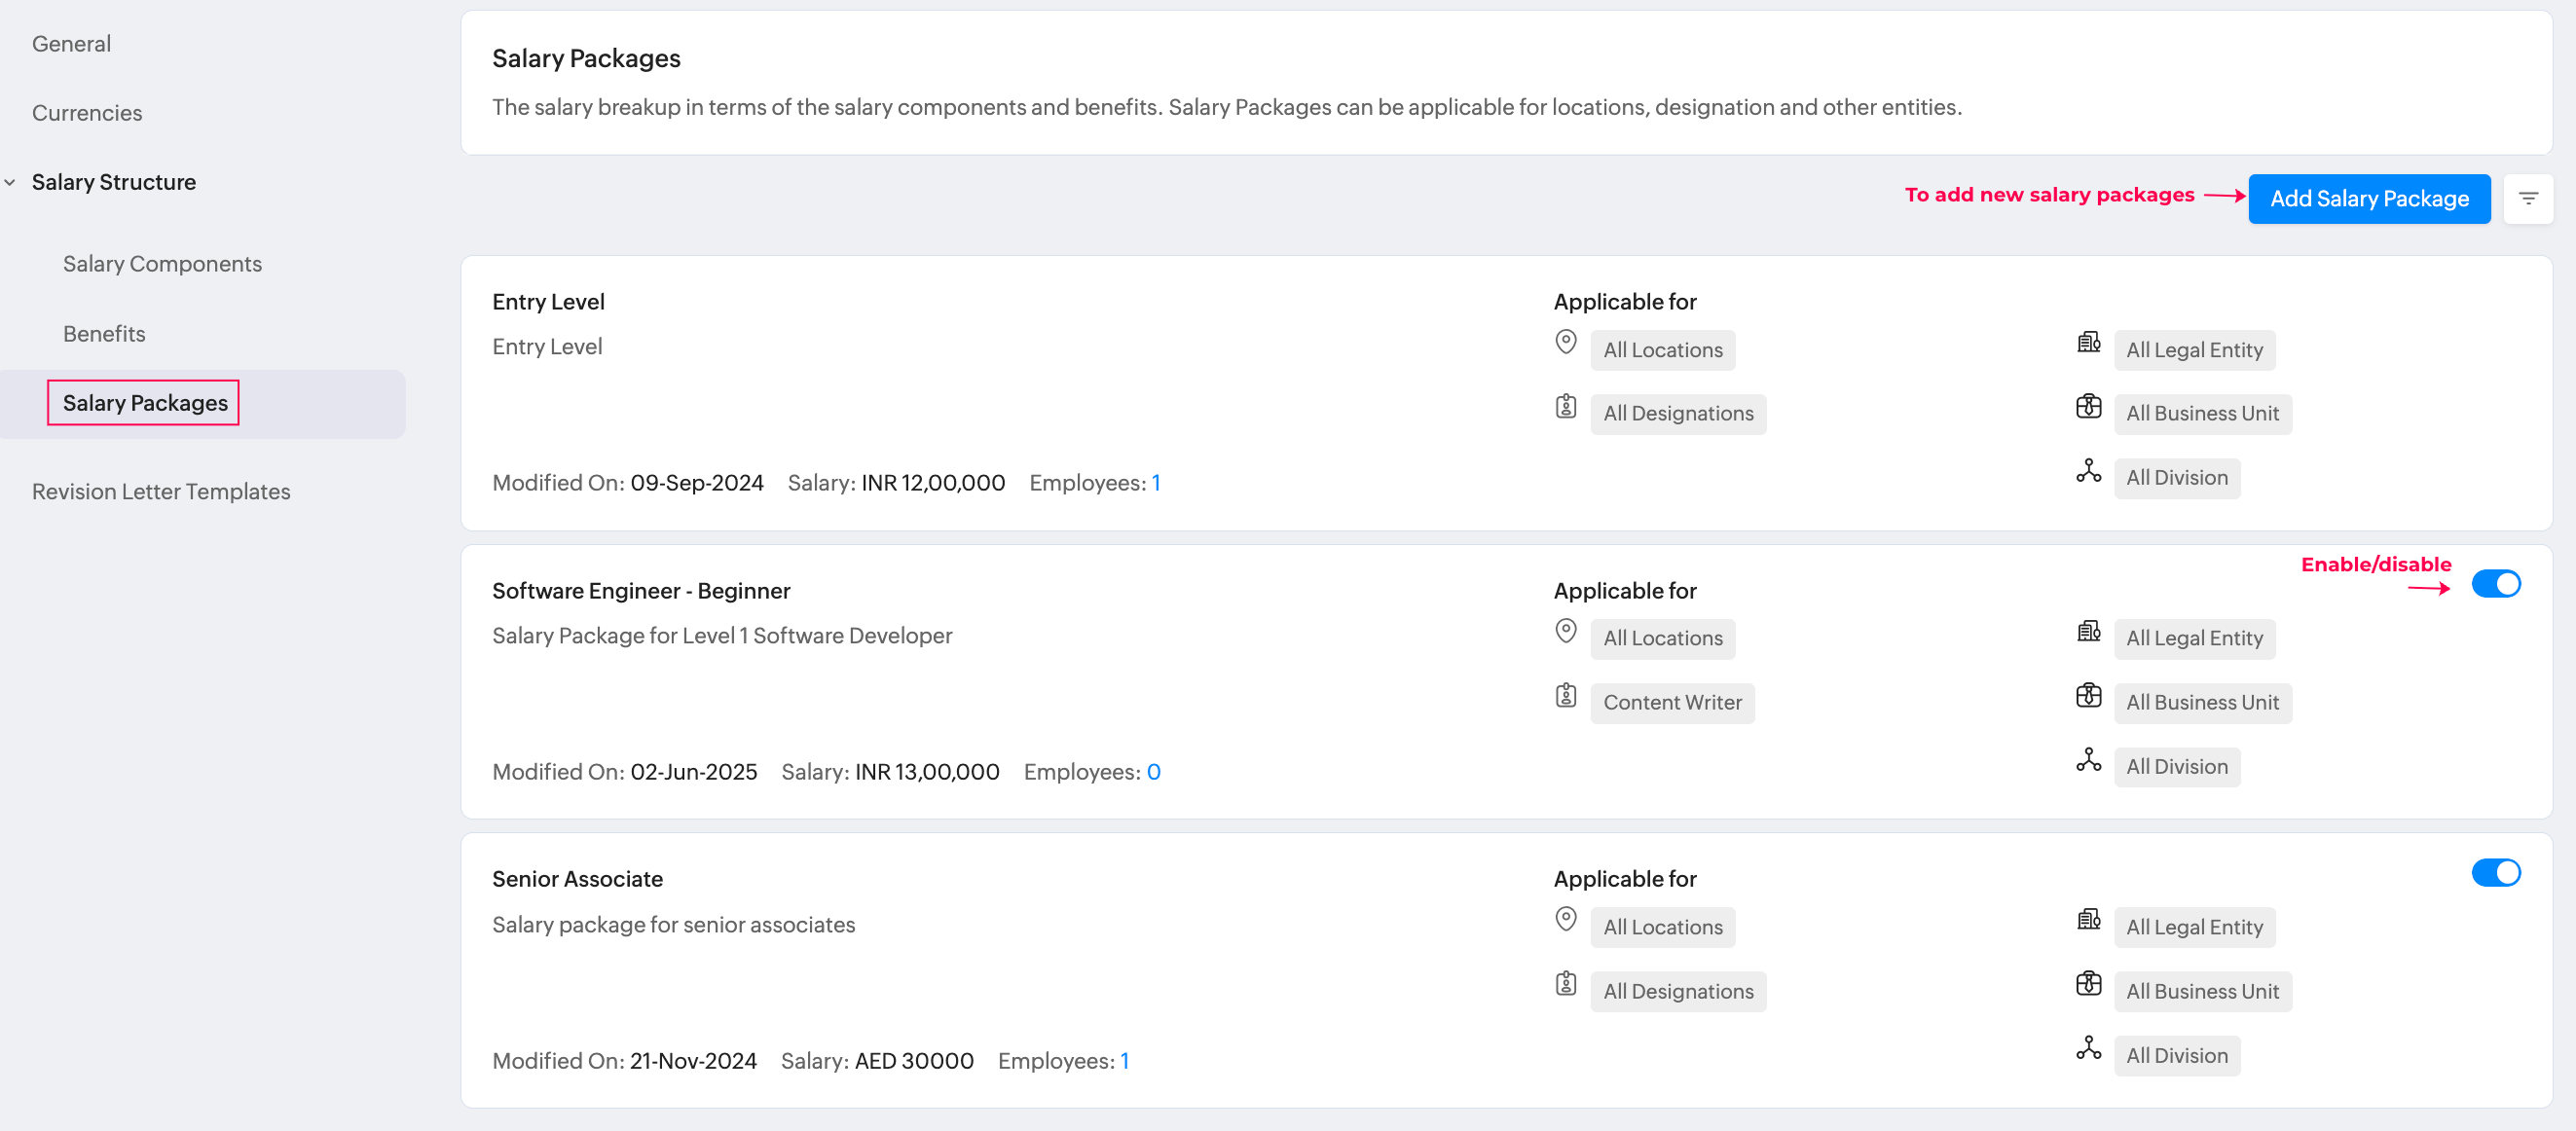Collapse the Salary Structure section chevron

(10, 182)
